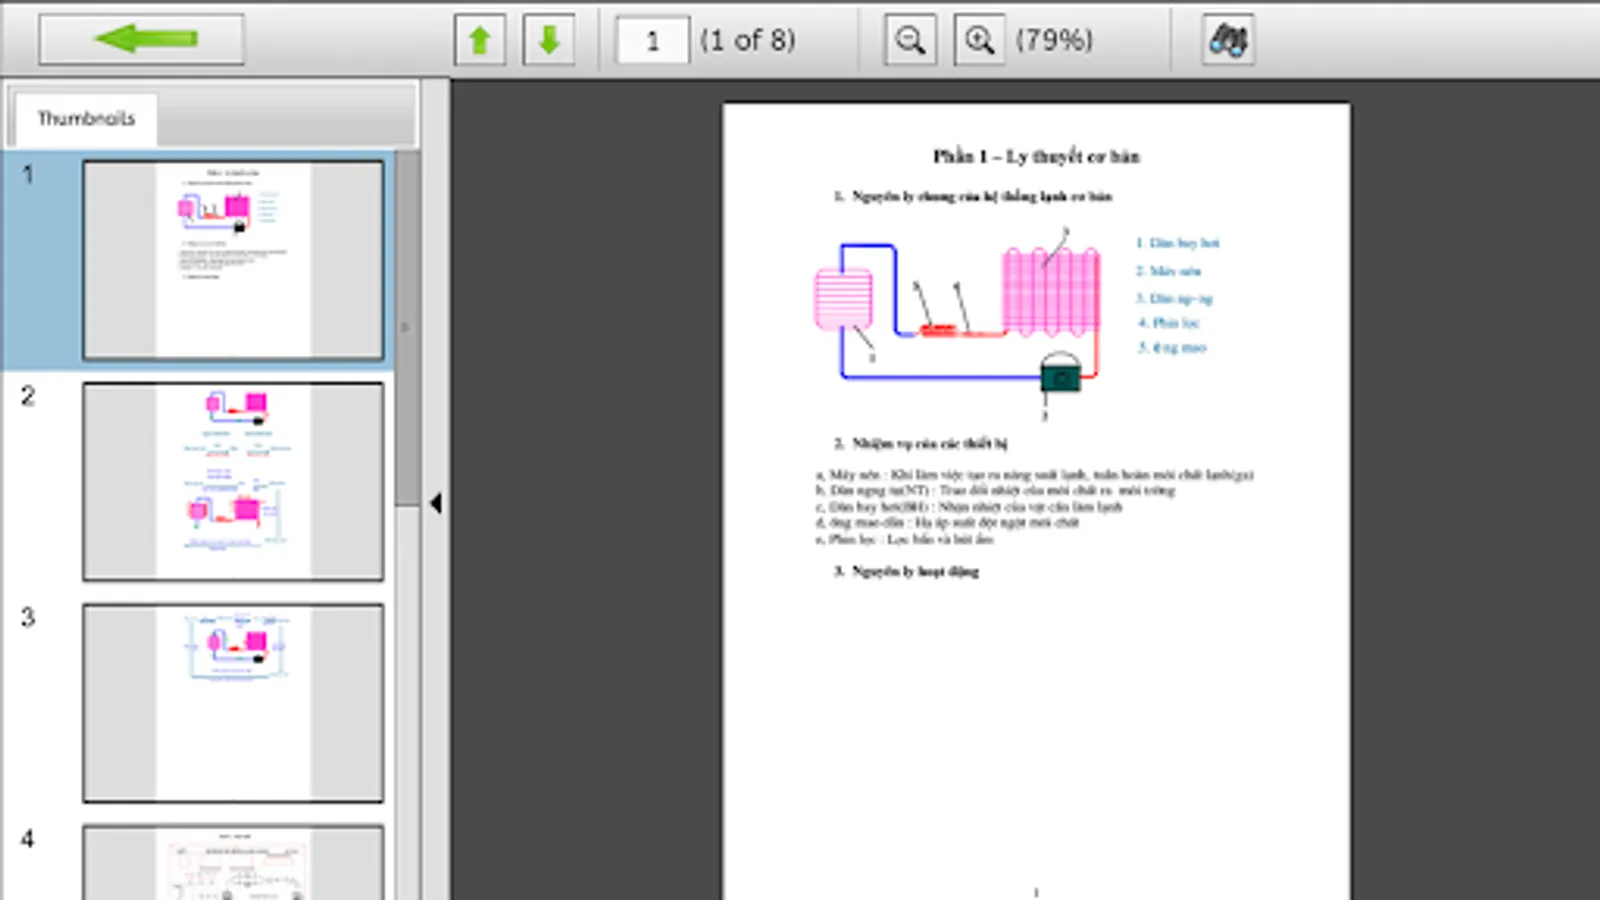The height and width of the screenshot is (900, 1600).
Task: Click the page number input field
Action: [x=651, y=40]
